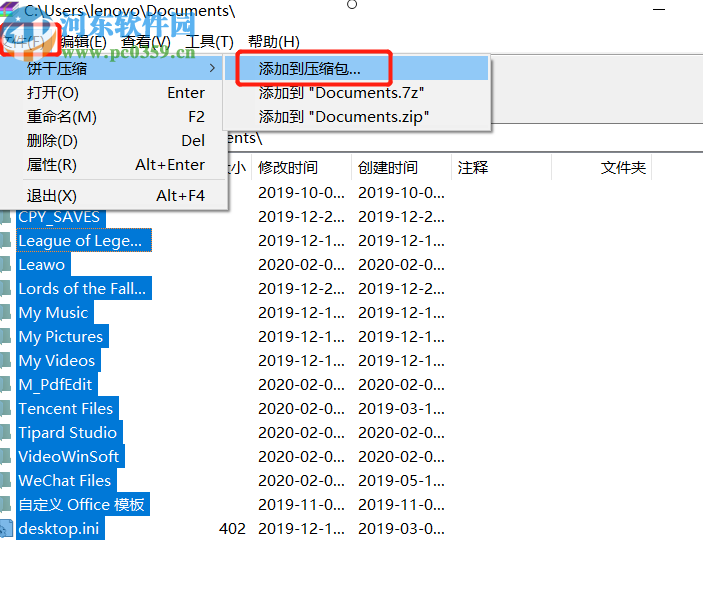The height and width of the screenshot is (594, 703).
Task: Click 自定义 Office 模板 modified date 2019-11-0...
Action: (301, 505)
